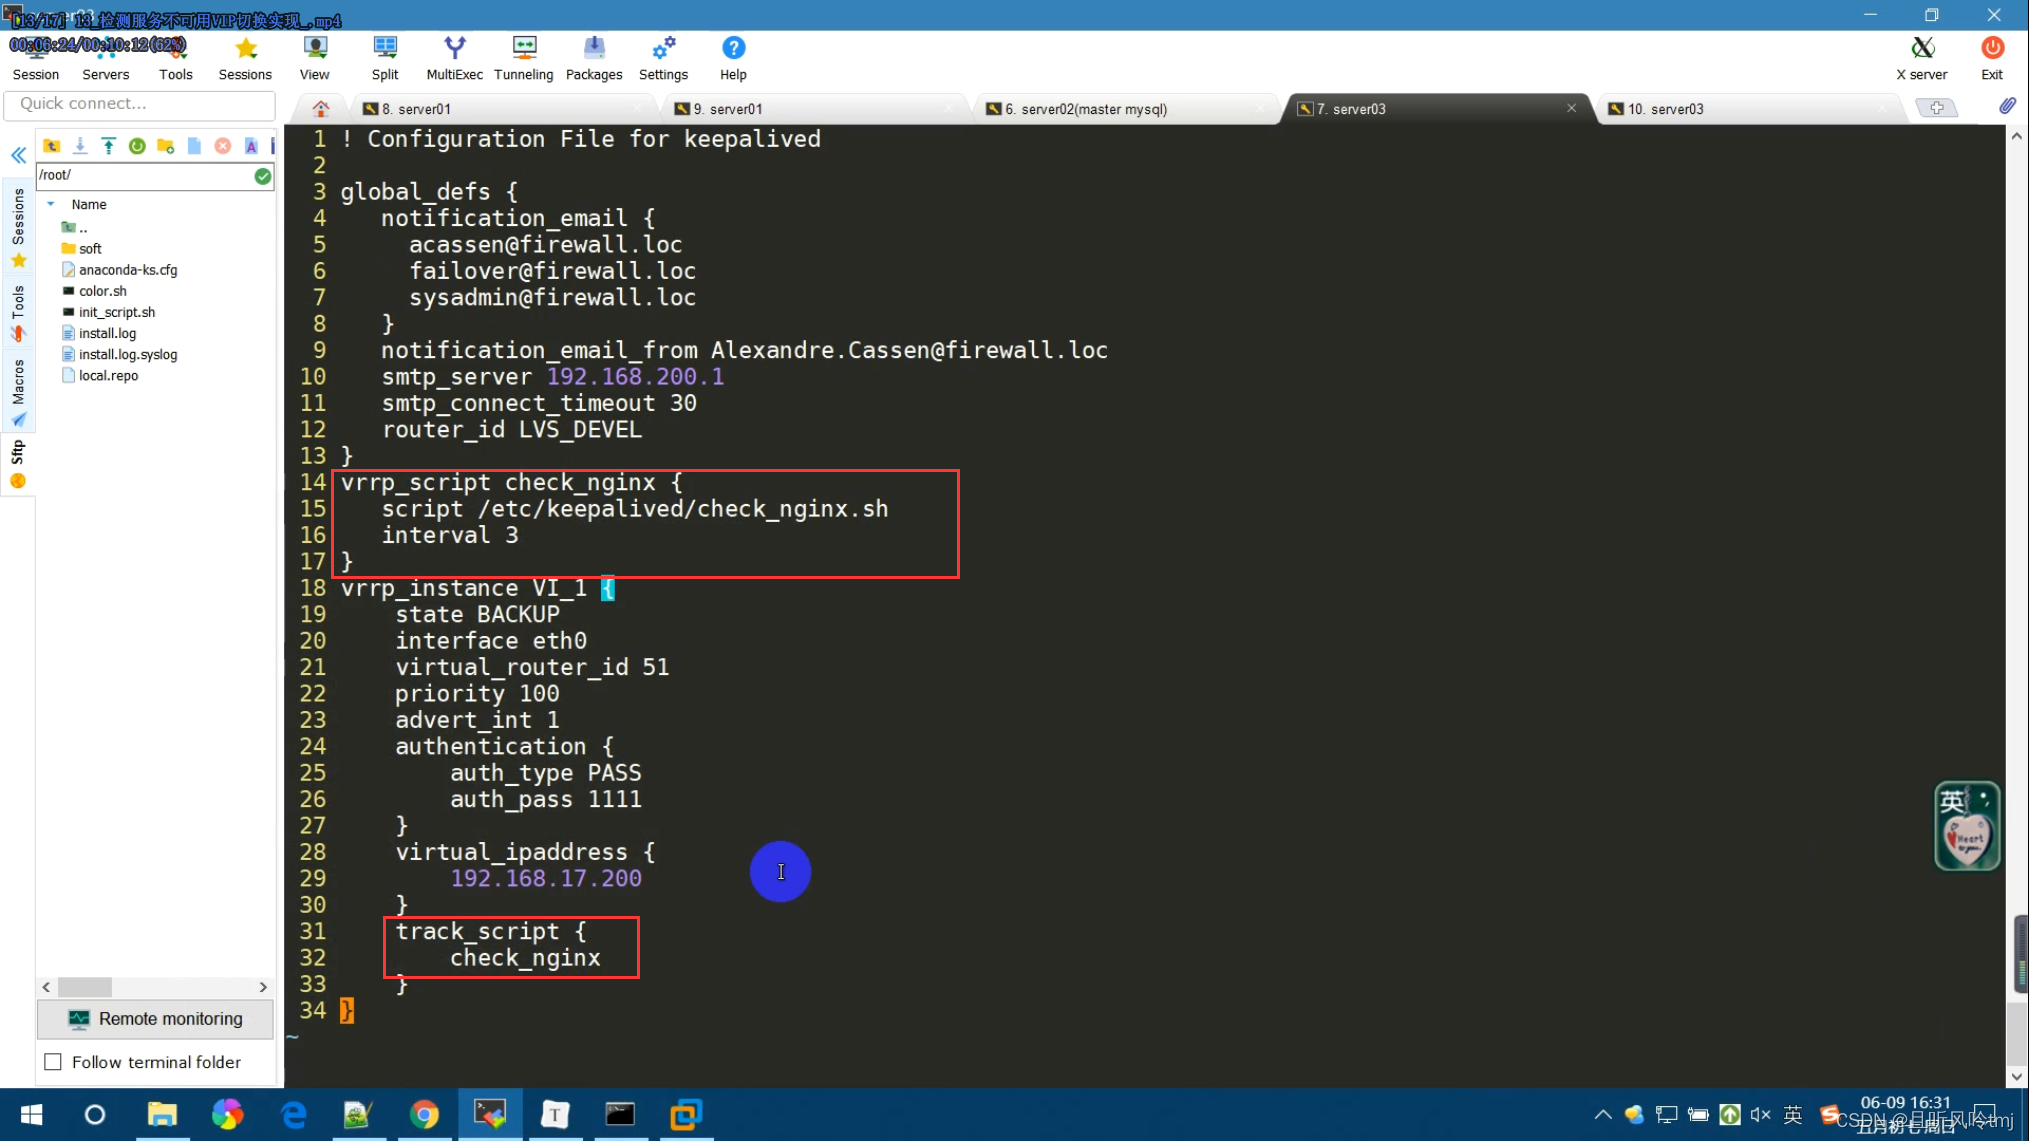This screenshot has width=2029, height=1141.
Task: Open Chrome from the Windows taskbar
Action: coord(424,1114)
